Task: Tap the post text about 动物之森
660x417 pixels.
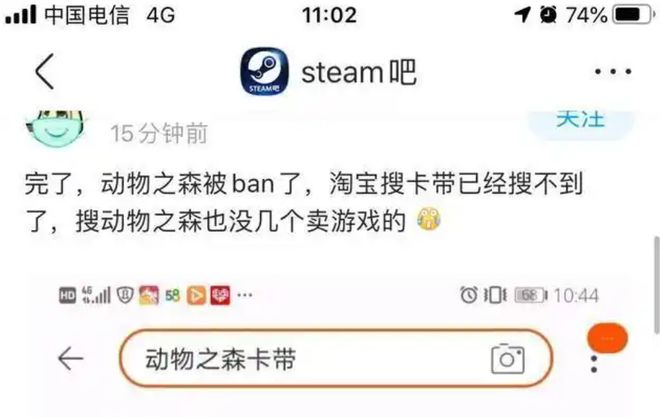Action: [303, 202]
